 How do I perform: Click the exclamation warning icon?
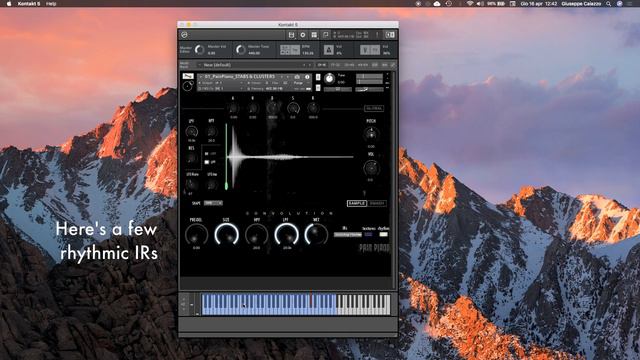(x=377, y=35)
